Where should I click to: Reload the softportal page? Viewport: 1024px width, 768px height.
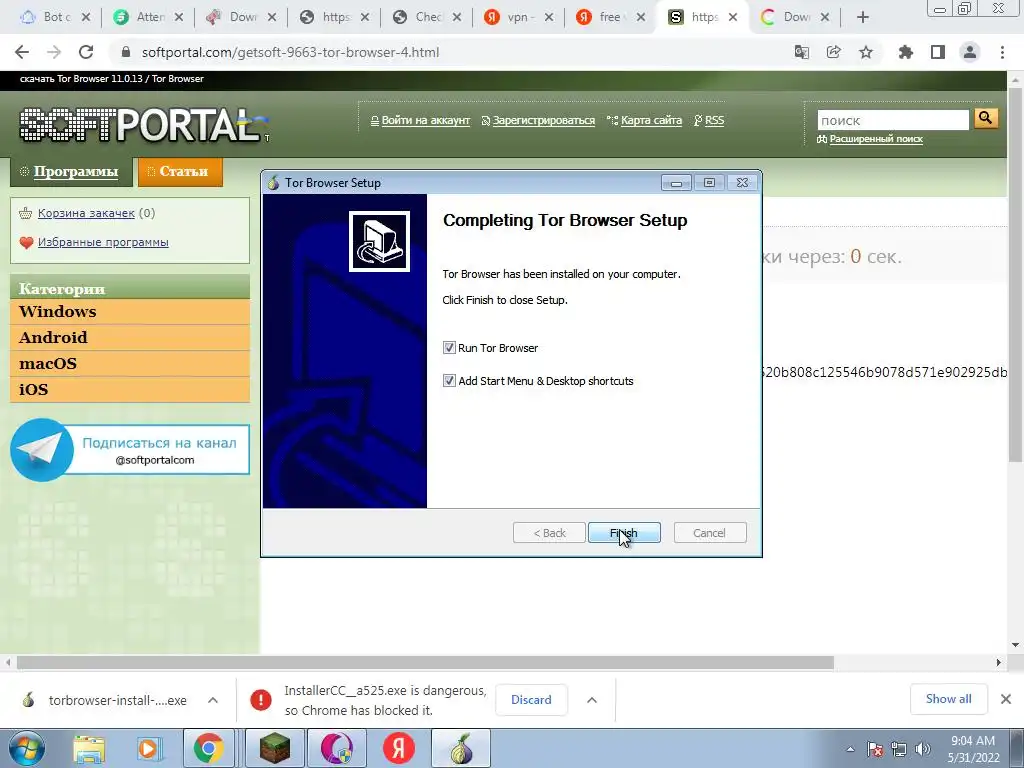(86, 52)
